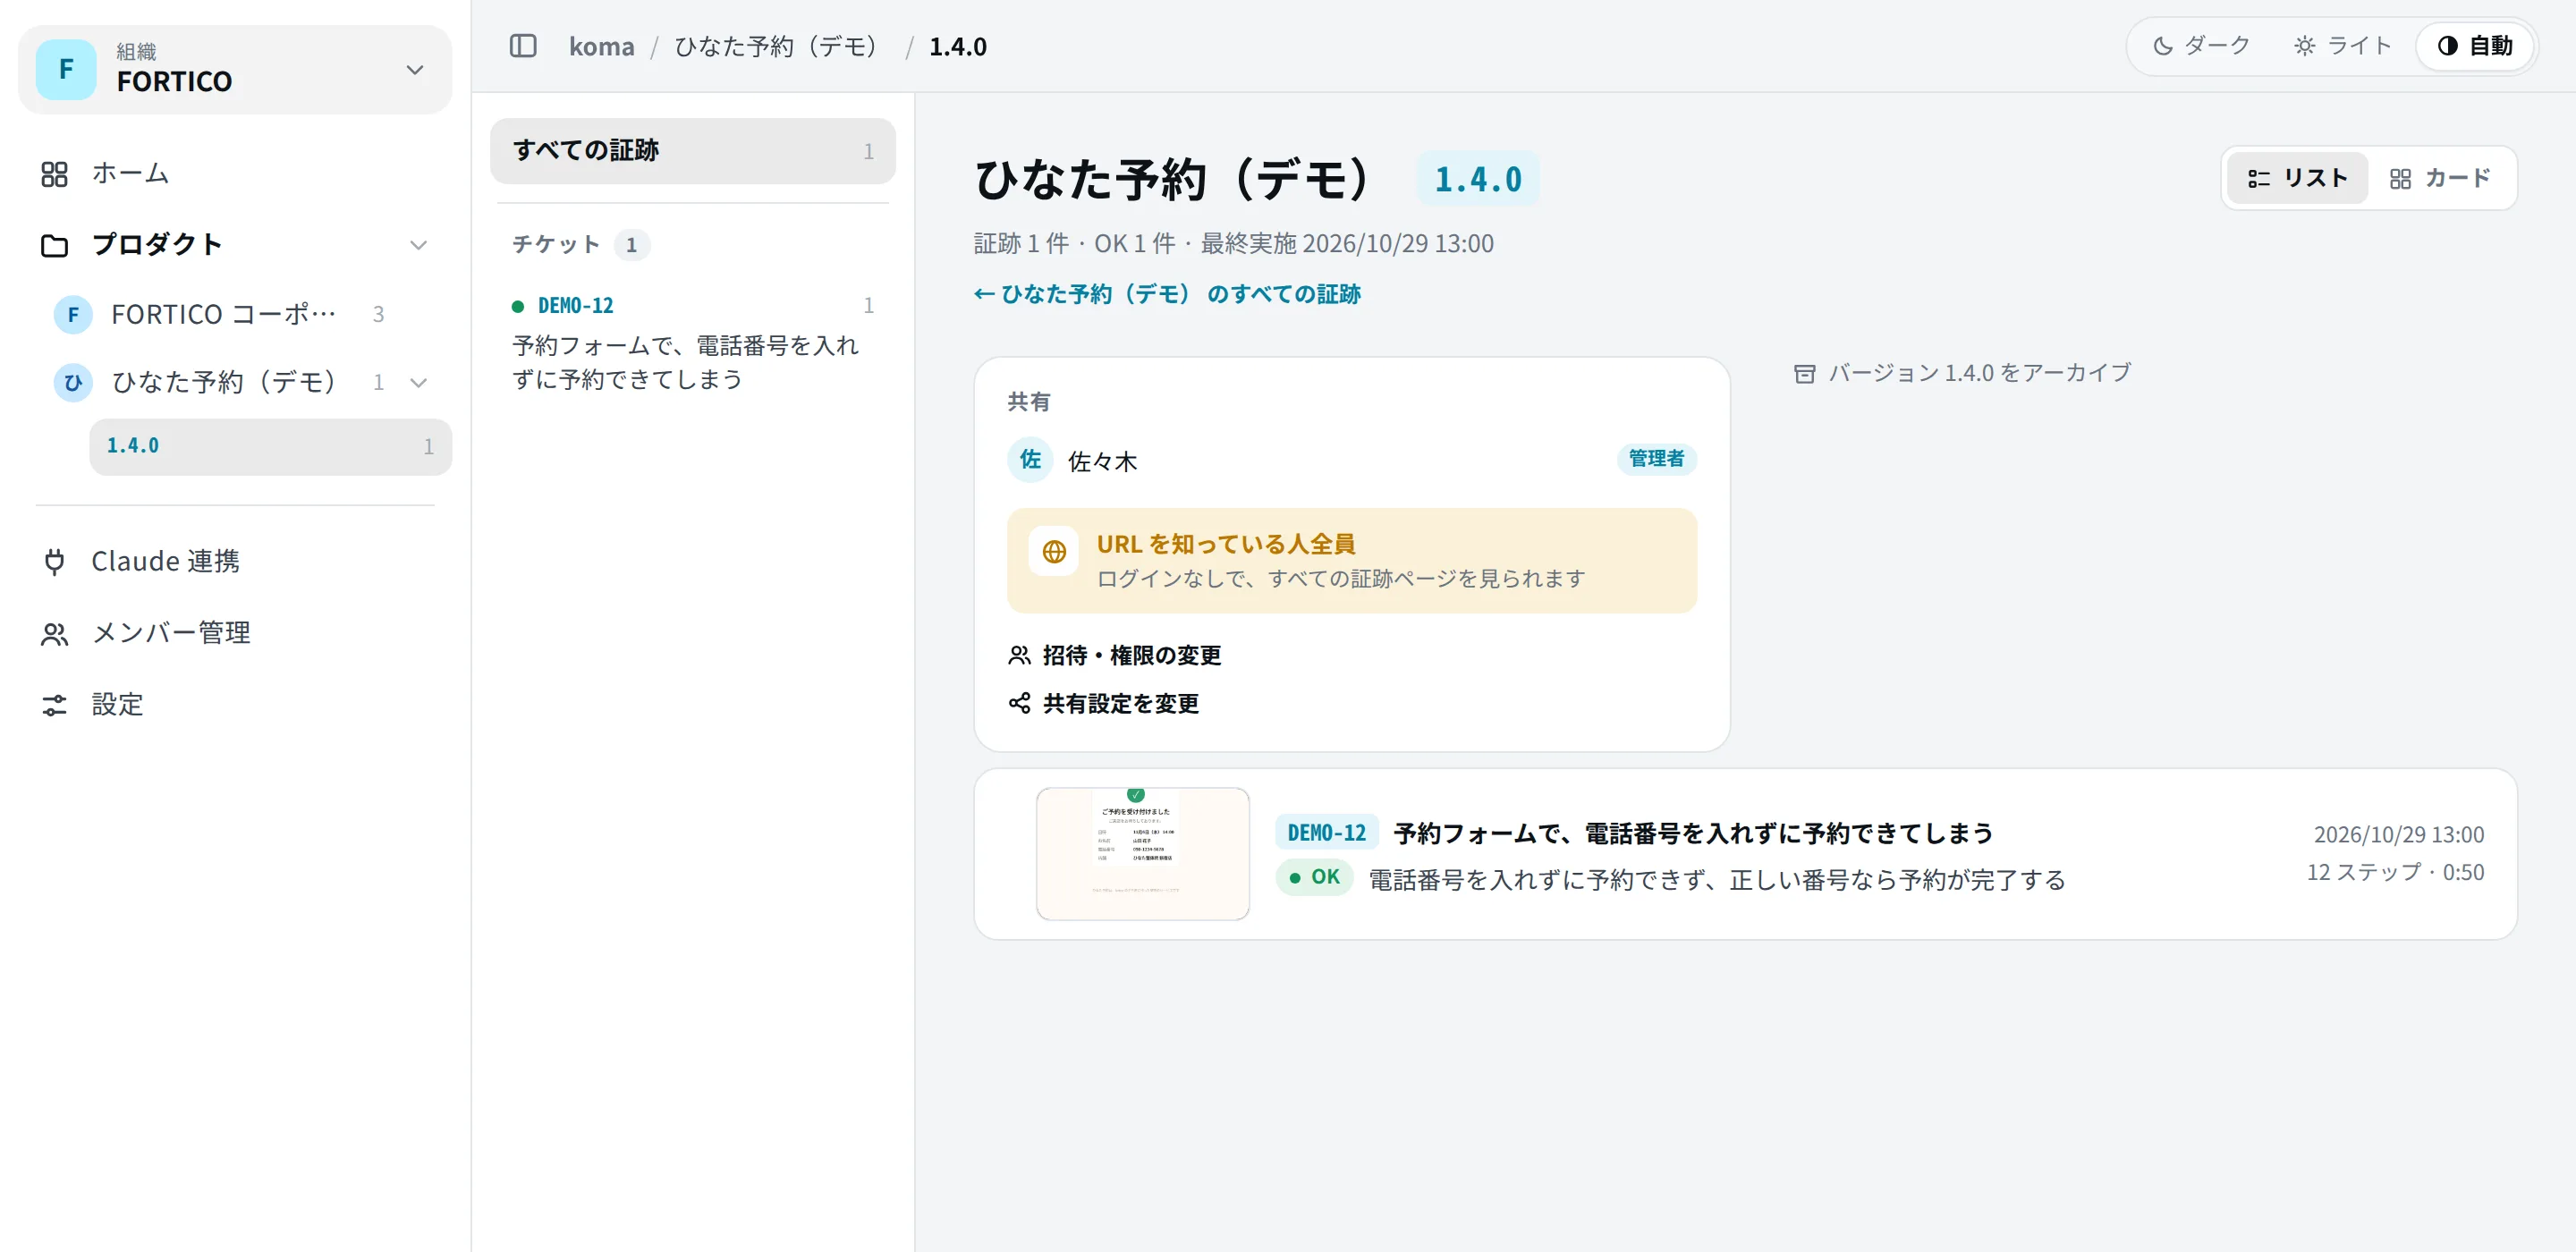The image size is (2576, 1252).
Task: Click the メンバー管理 people icon
Action: 54,634
